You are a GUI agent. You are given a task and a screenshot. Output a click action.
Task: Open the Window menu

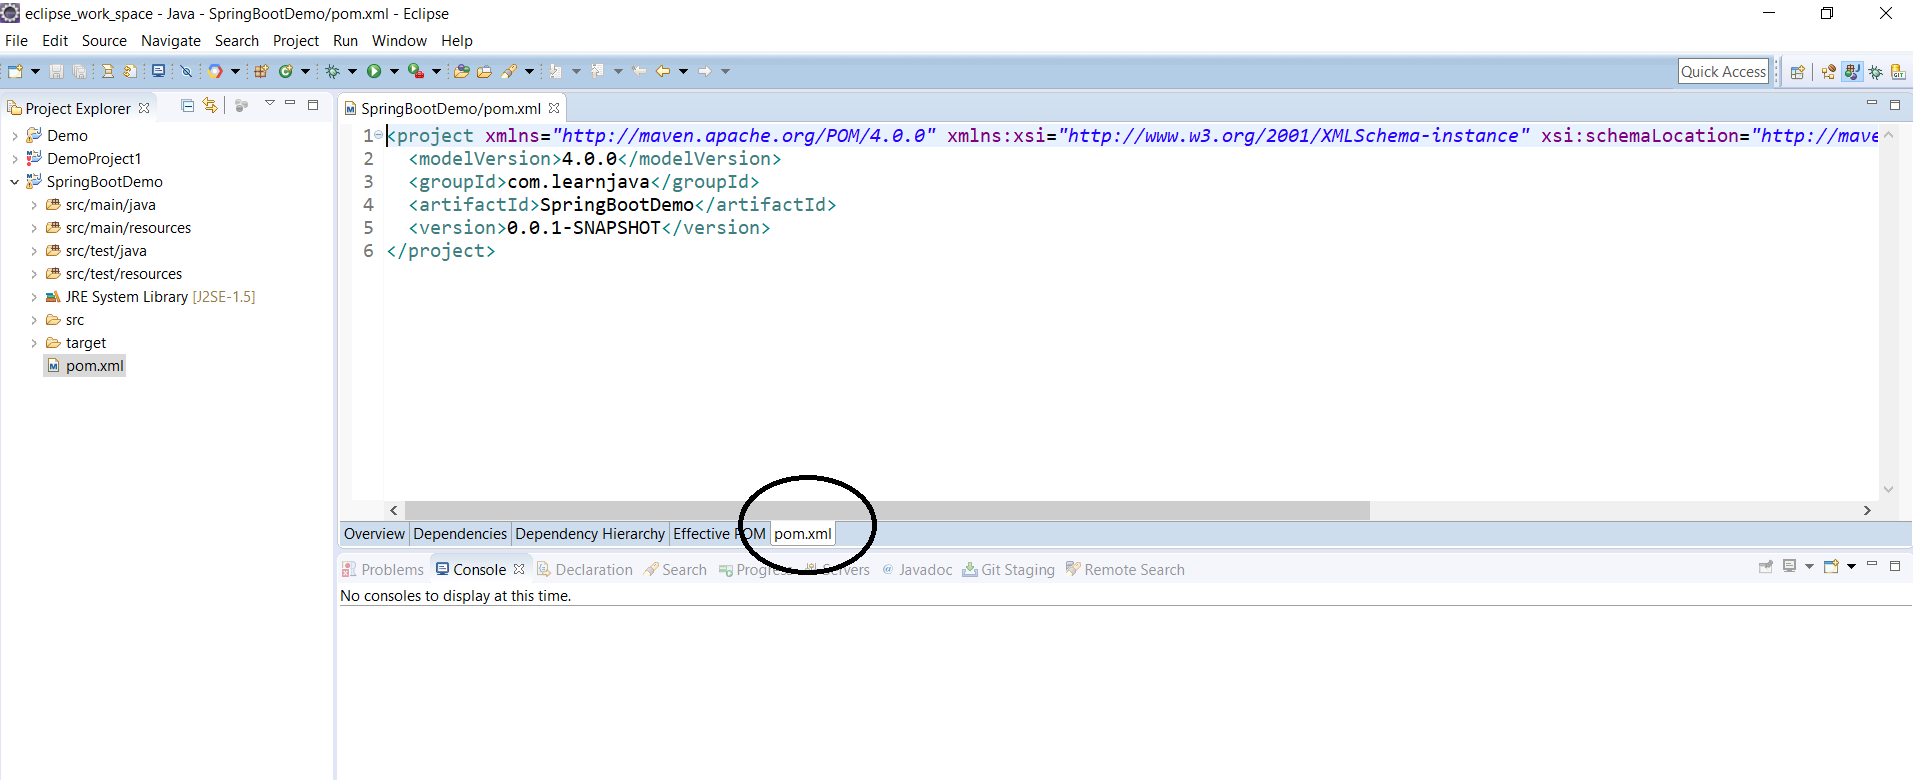pyautogui.click(x=399, y=41)
